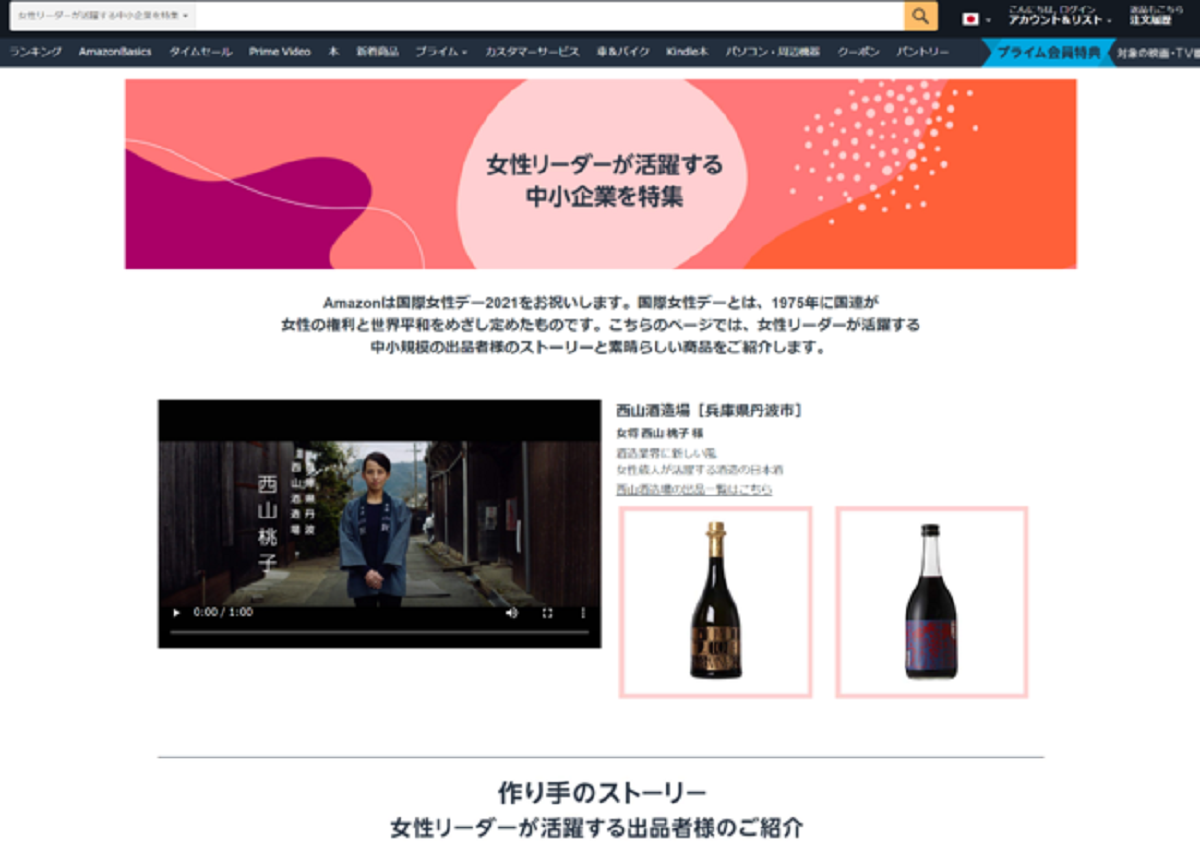Open 新着商品 navigation link
This screenshot has height=858, width=1200.
pyautogui.click(x=377, y=52)
